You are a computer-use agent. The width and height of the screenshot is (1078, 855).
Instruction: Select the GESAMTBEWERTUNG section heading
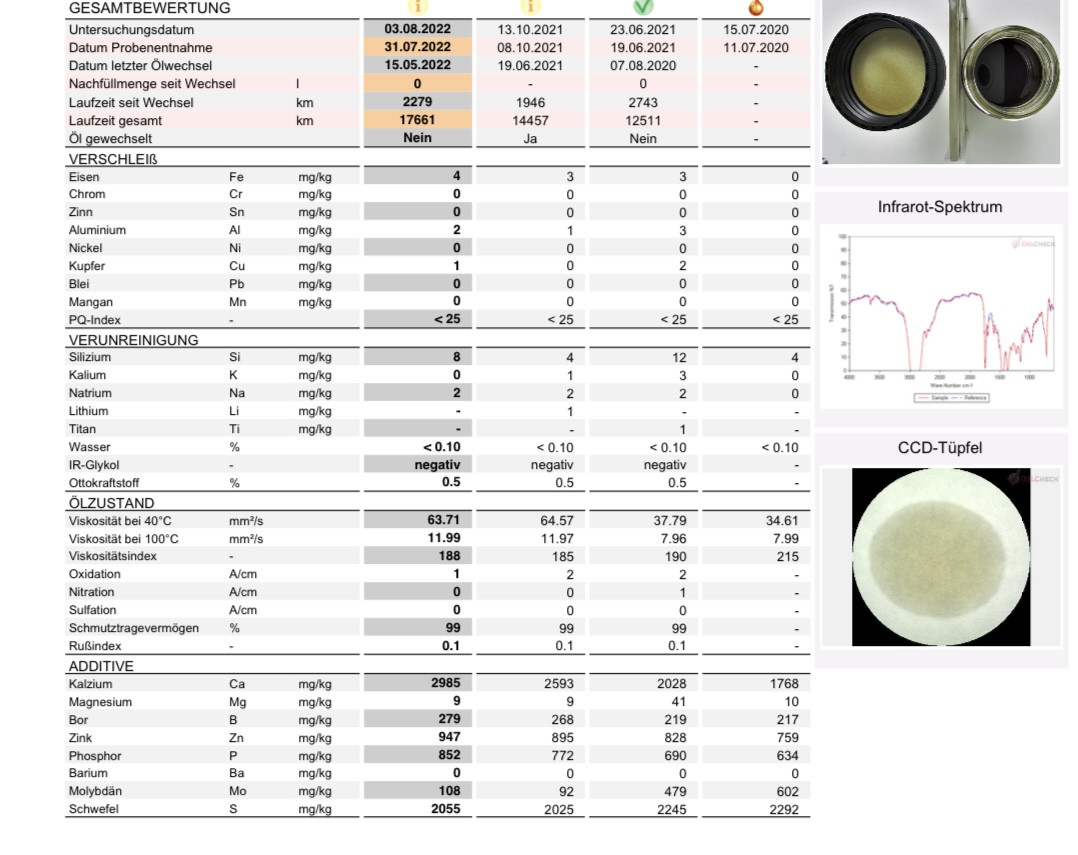click(149, 8)
